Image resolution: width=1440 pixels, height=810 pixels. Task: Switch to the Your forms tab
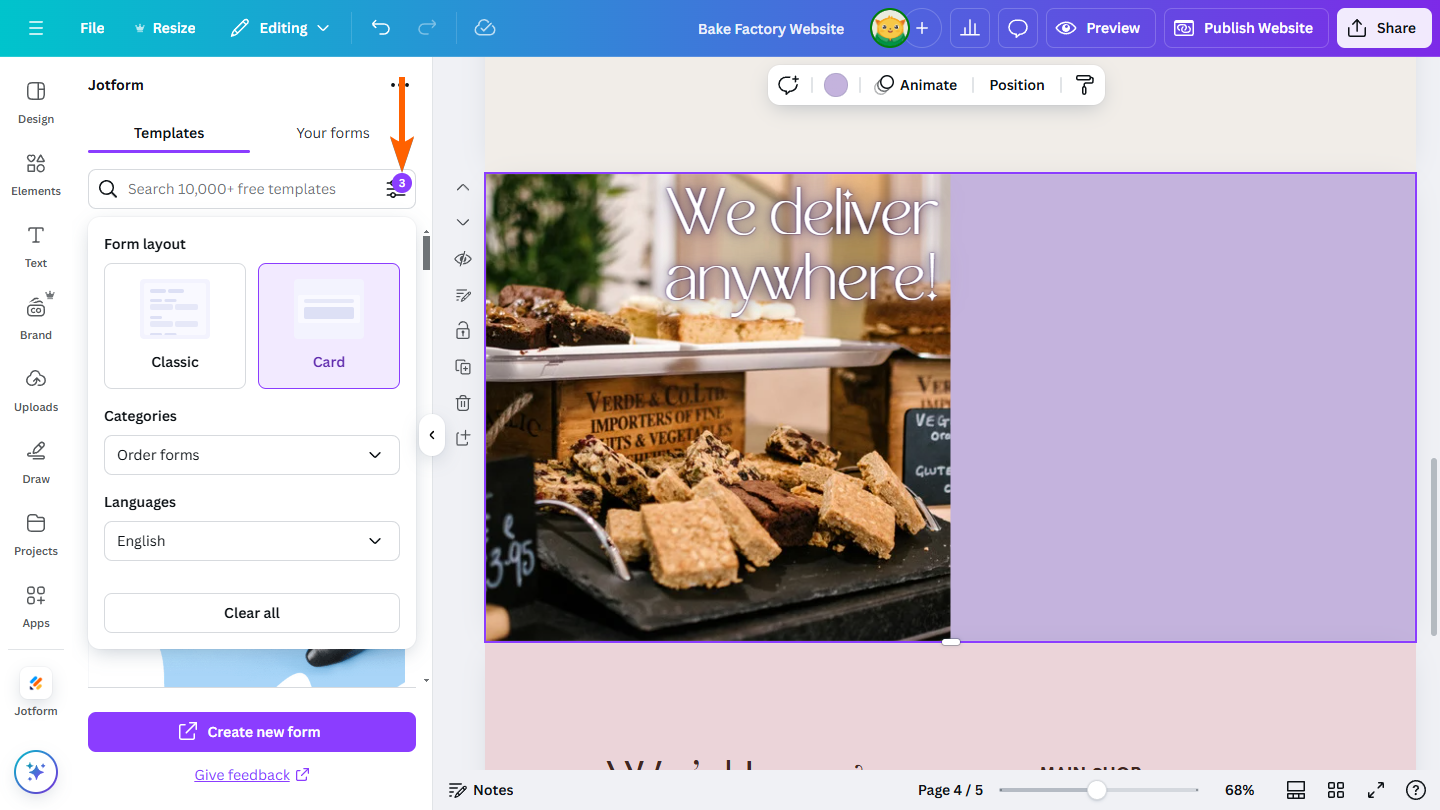pyautogui.click(x=333, y=132)
